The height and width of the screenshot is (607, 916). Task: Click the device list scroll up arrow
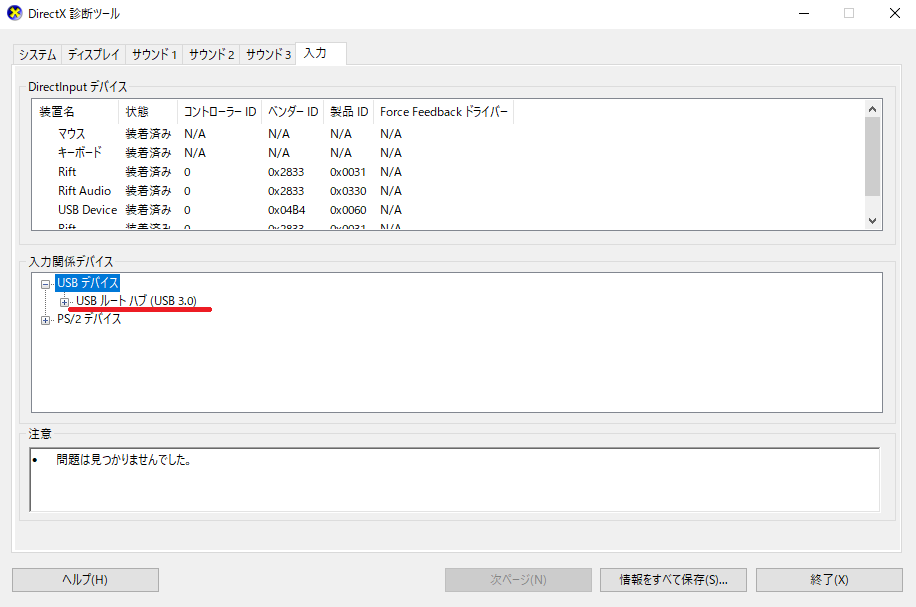pyautogui.click(x=872, y=109)
